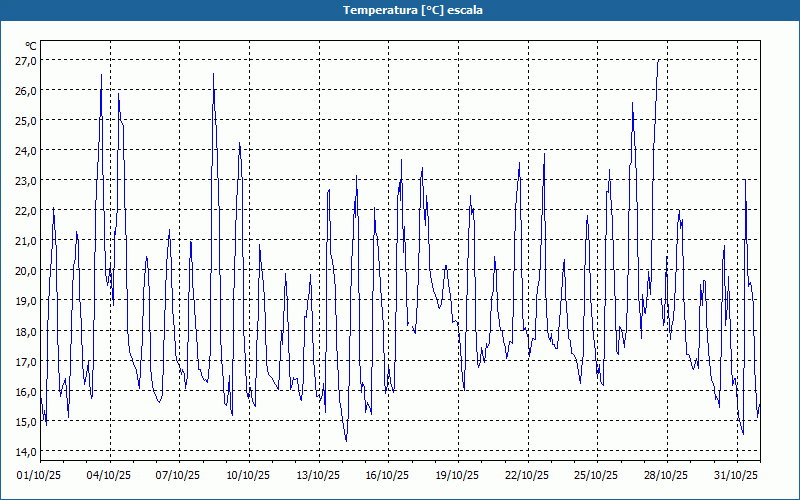Image resolution: width=800 pixels, height=500 pixels.
Task: Pick the 18,0 label on the vertical axis
Action: pyautogui.click(x=26, y=331)
